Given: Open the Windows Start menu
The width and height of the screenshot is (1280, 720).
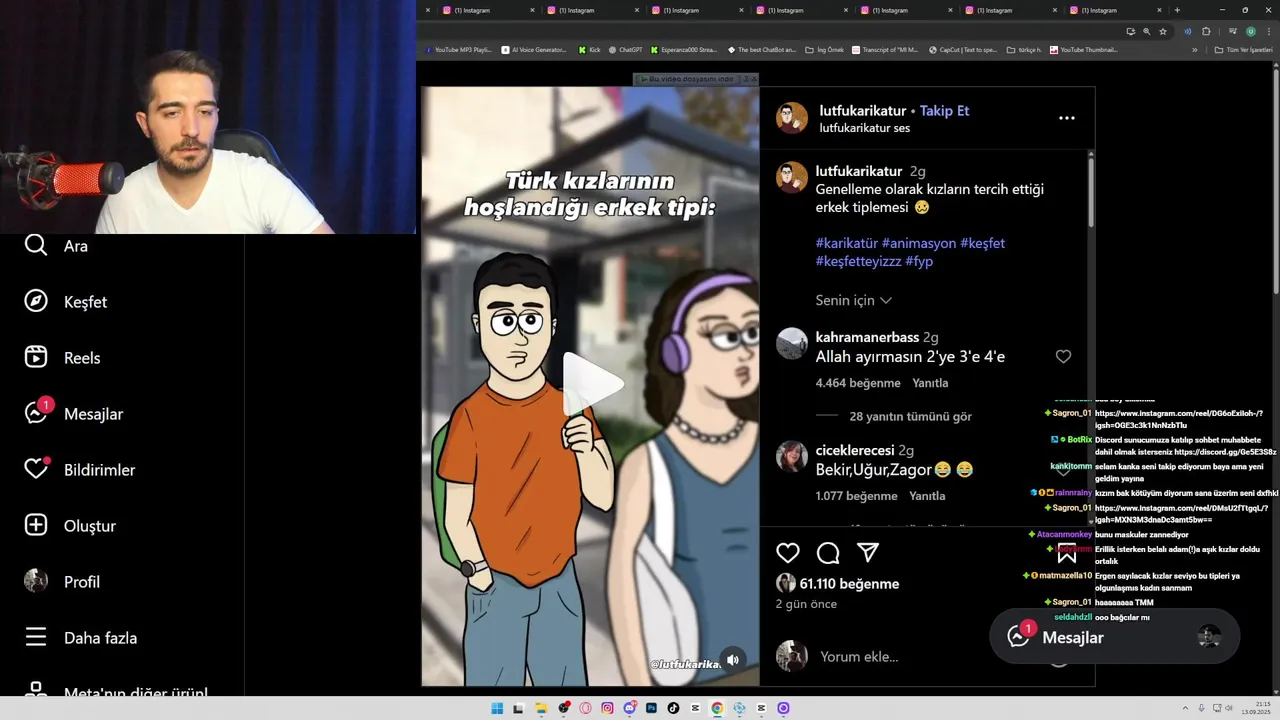Looking at the screenshot, I should tap(497, 708).
